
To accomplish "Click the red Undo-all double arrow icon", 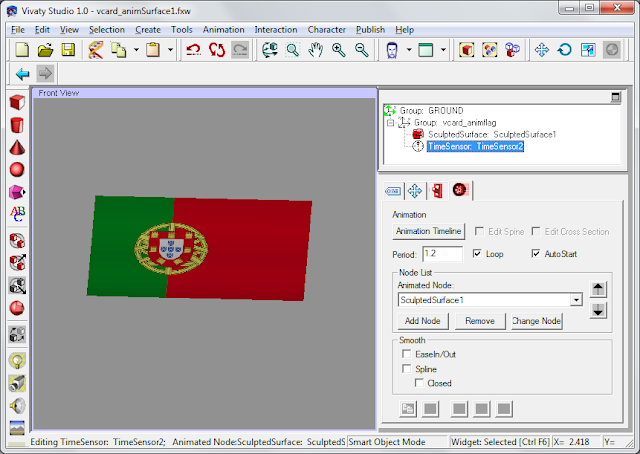I will point(217,50).
